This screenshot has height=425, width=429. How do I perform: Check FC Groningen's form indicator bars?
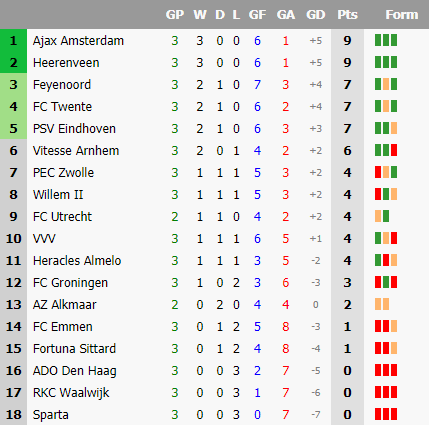386,282
